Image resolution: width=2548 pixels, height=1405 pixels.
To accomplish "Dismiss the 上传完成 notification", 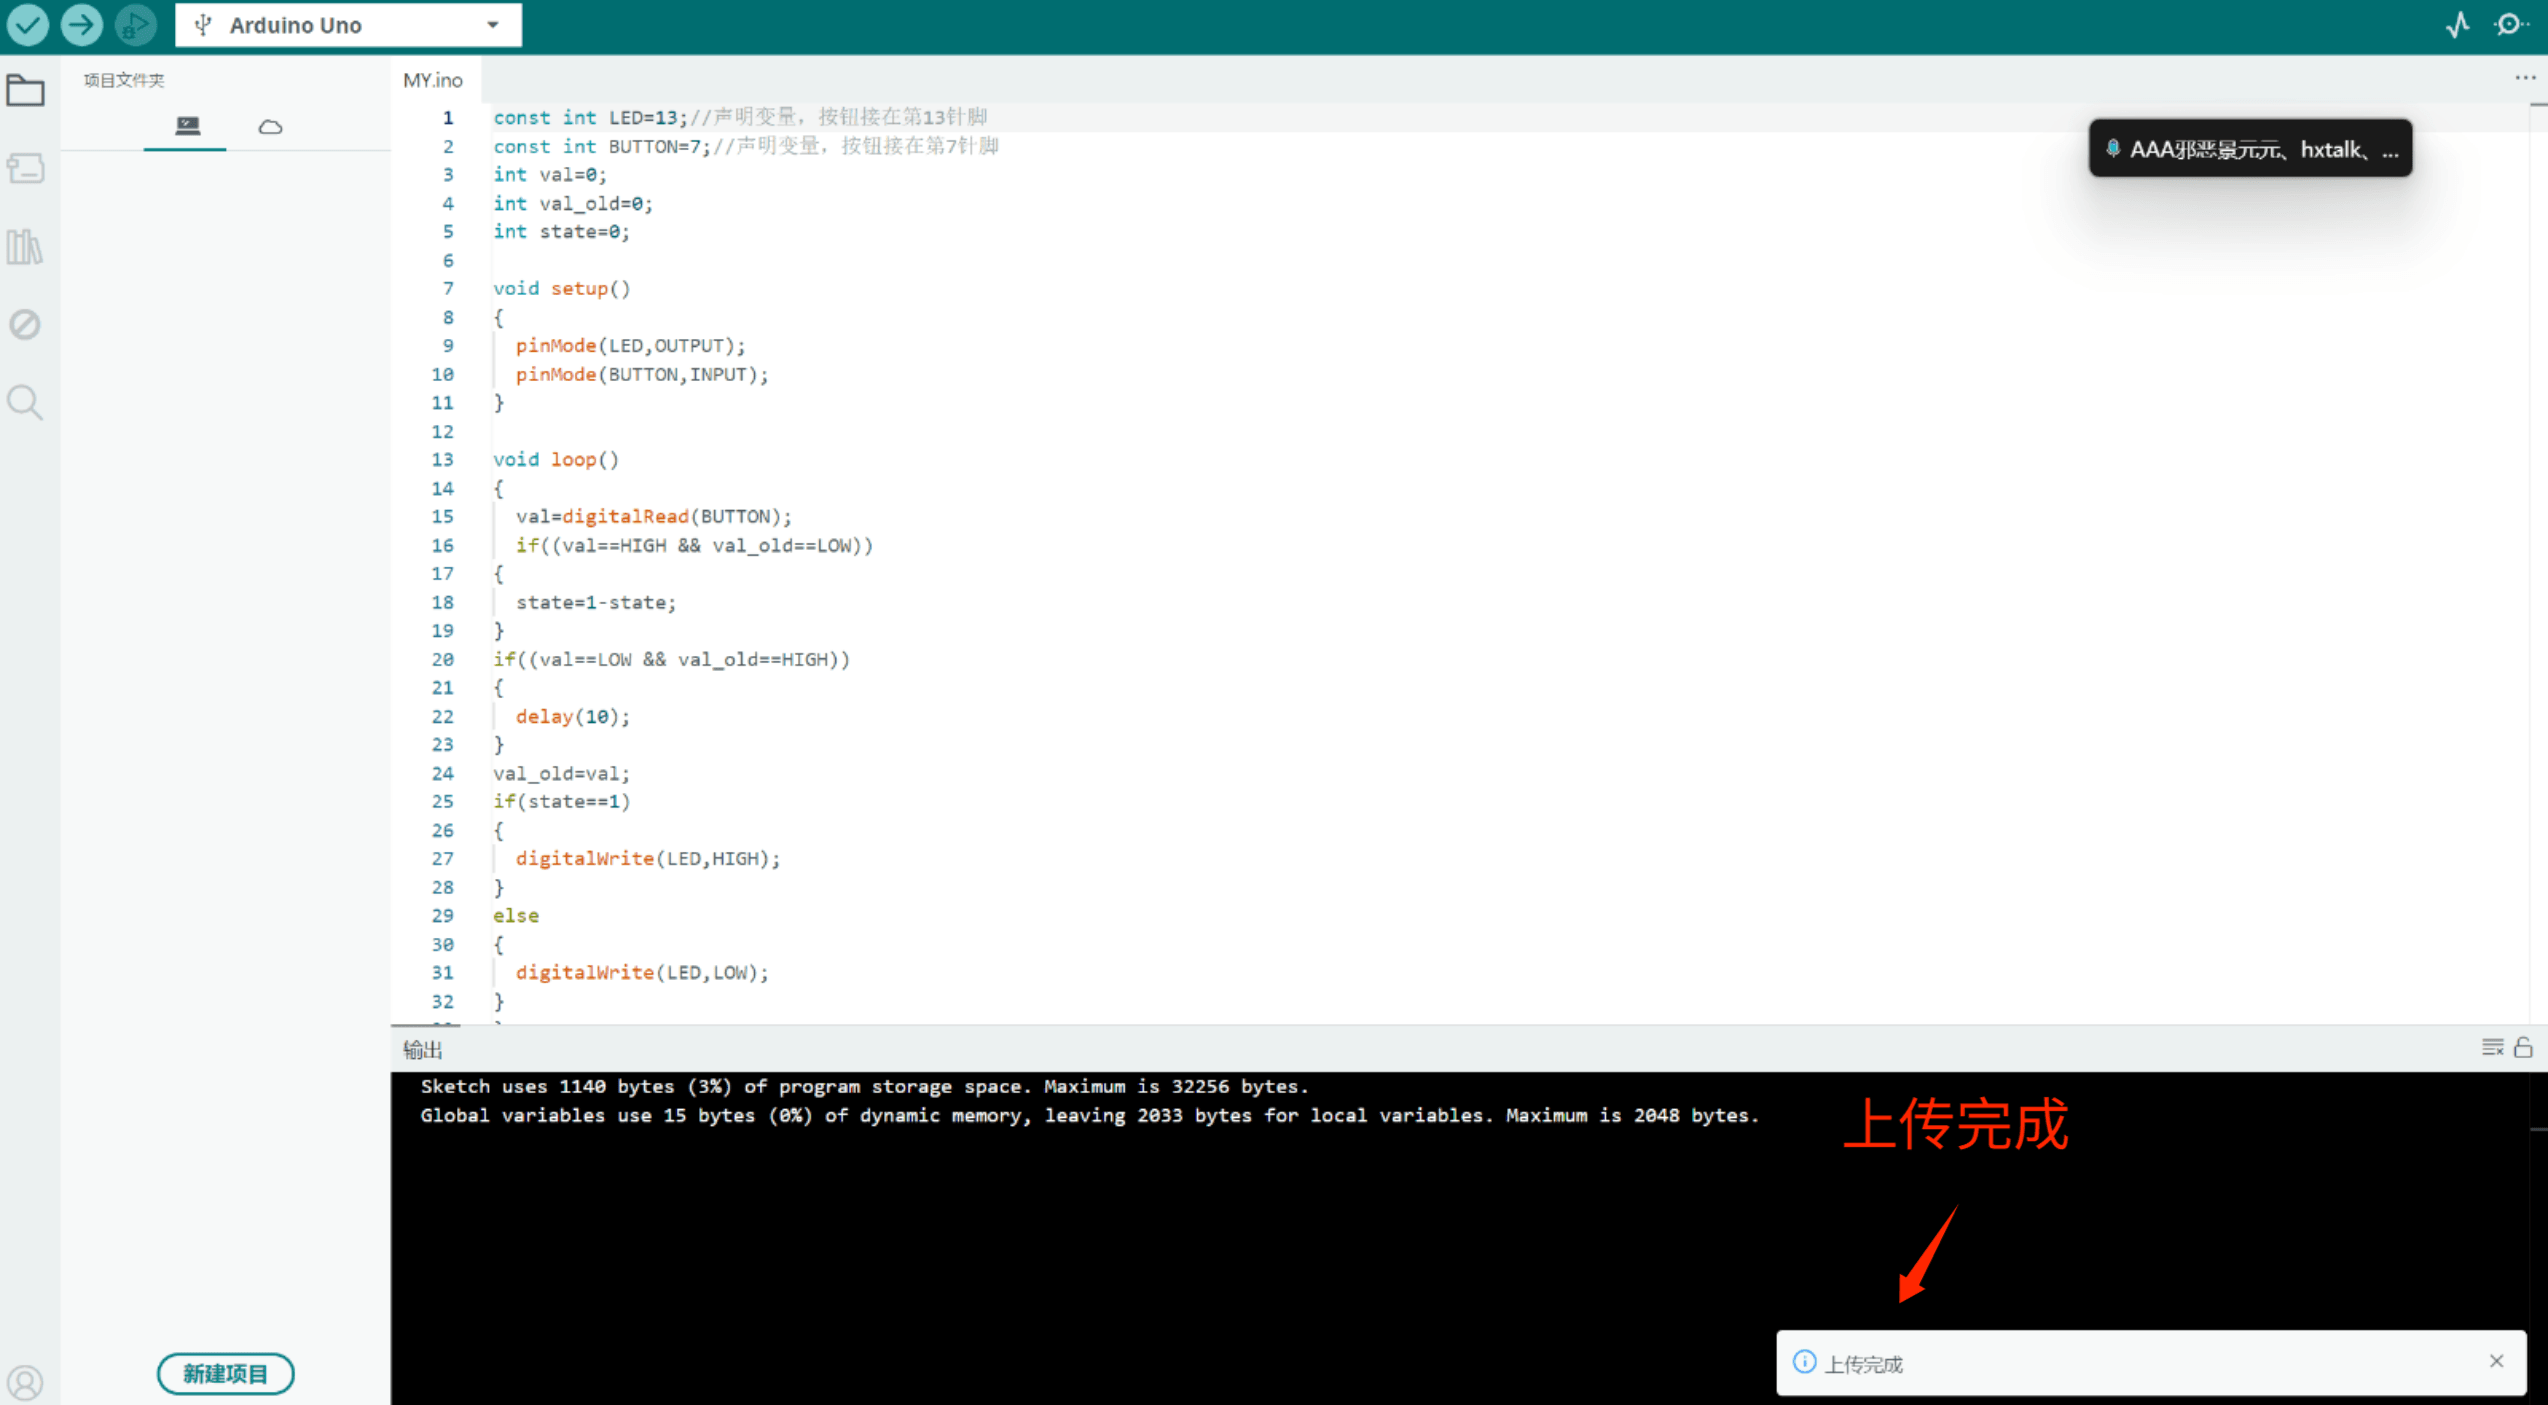I will coord(2496,1361).
